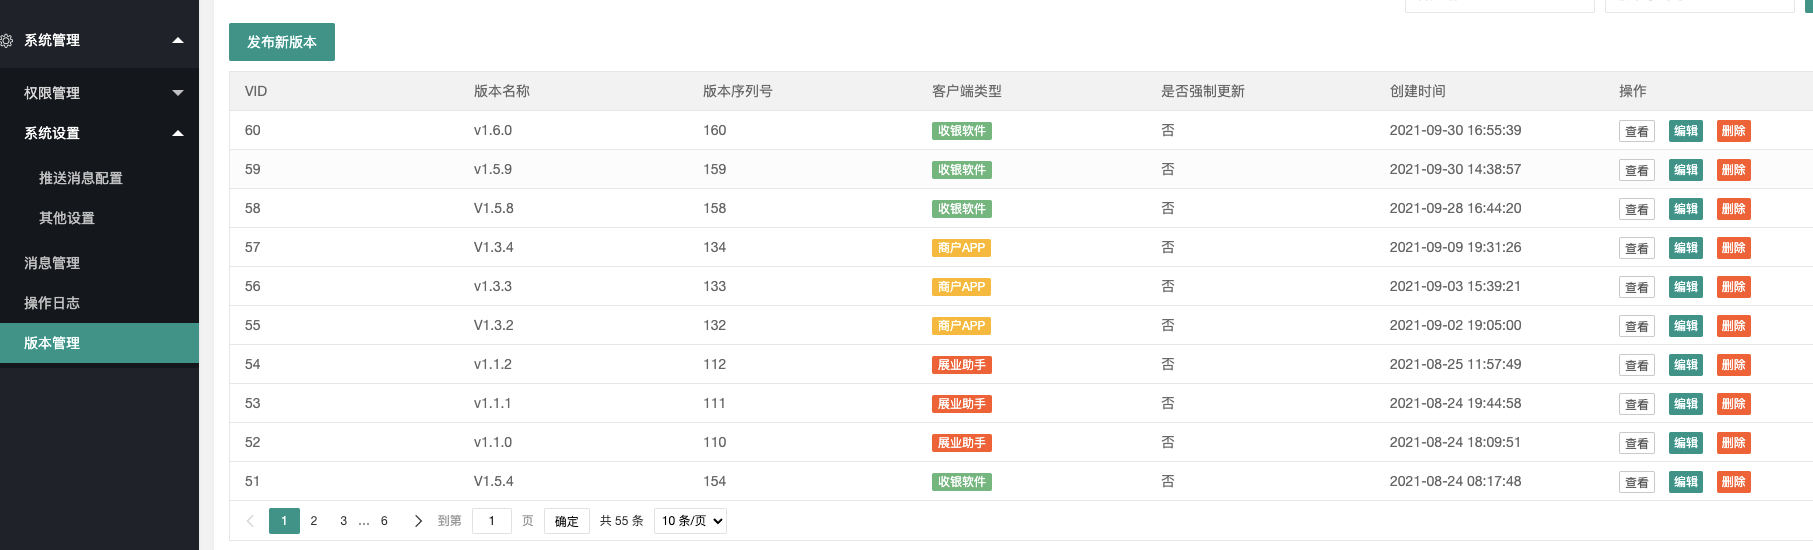
Task: Click the 共 55 条 total count
Action: (622, 521)
